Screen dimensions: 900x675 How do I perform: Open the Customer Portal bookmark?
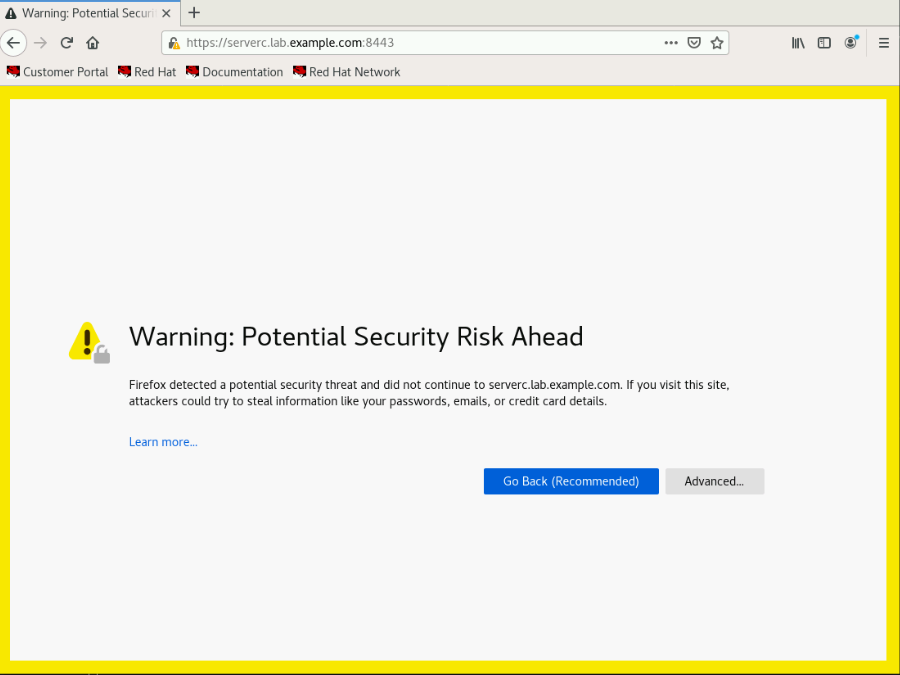[x=57, y=72]
